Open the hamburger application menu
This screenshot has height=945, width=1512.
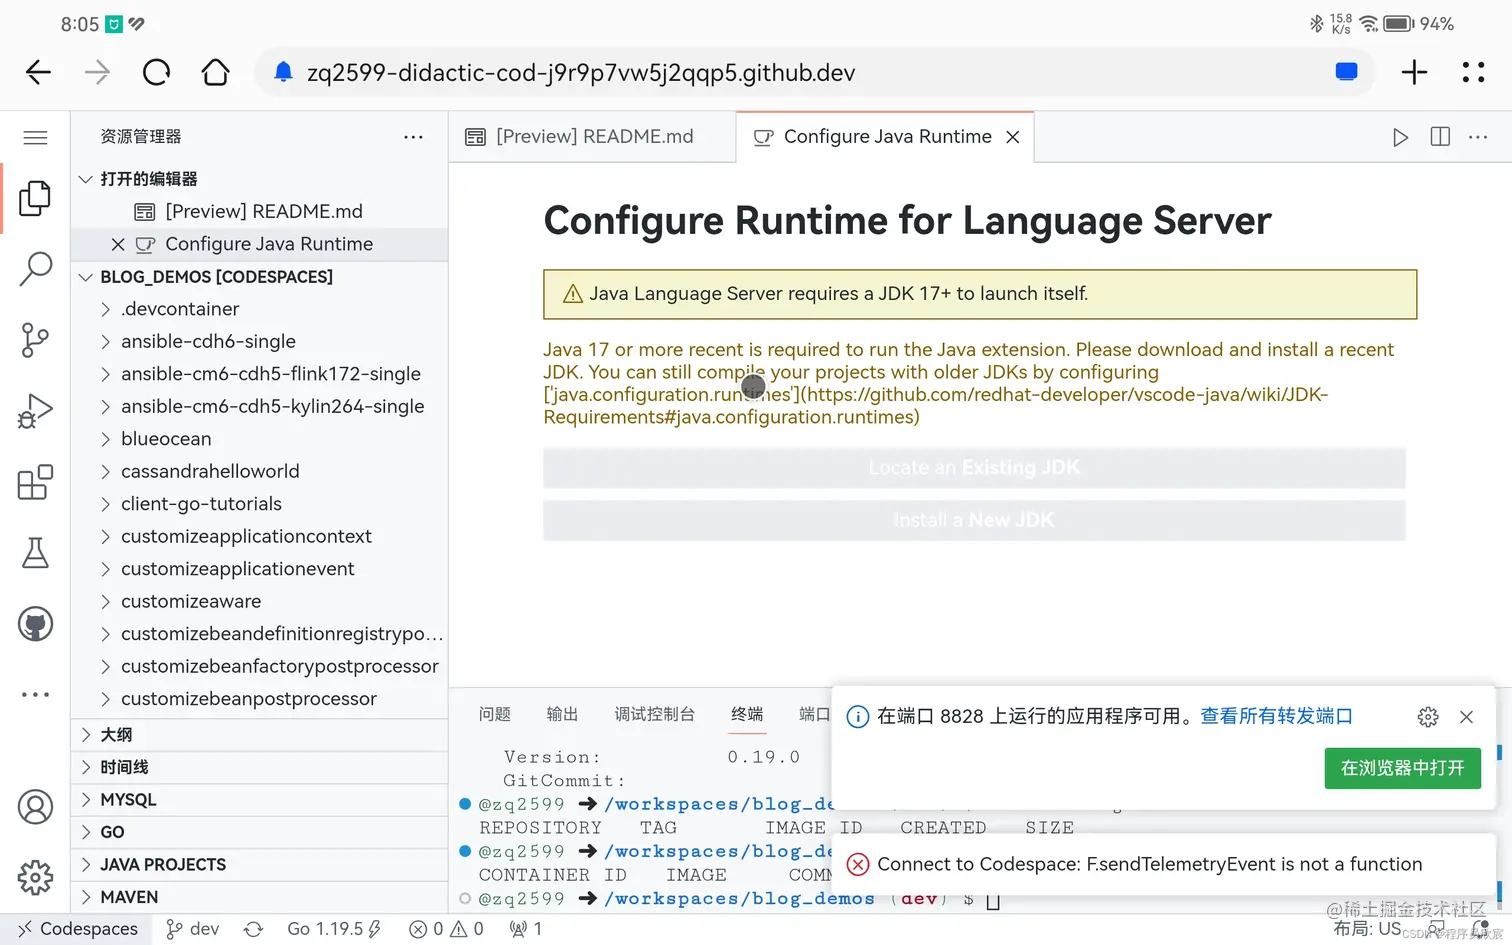35,137
